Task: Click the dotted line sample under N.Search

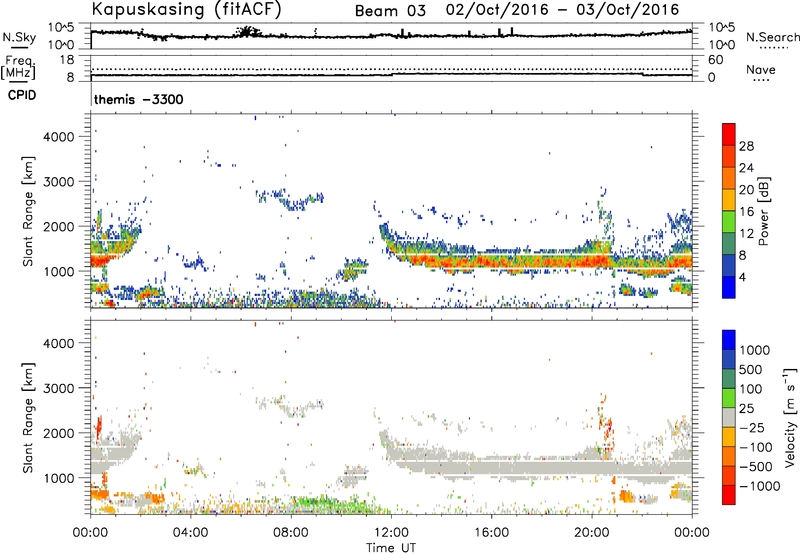Action: [773, 48]
